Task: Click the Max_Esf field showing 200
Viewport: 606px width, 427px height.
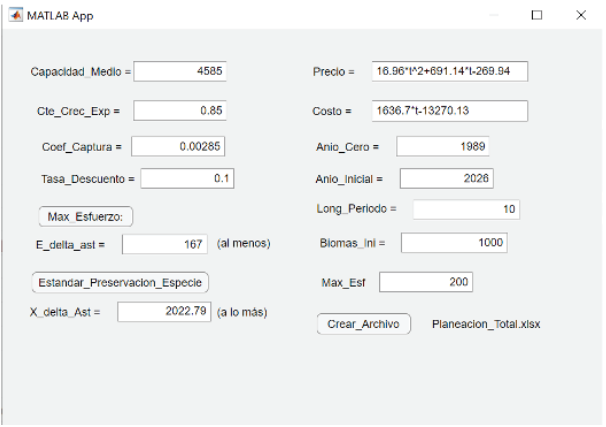Action: click(425, 283)
